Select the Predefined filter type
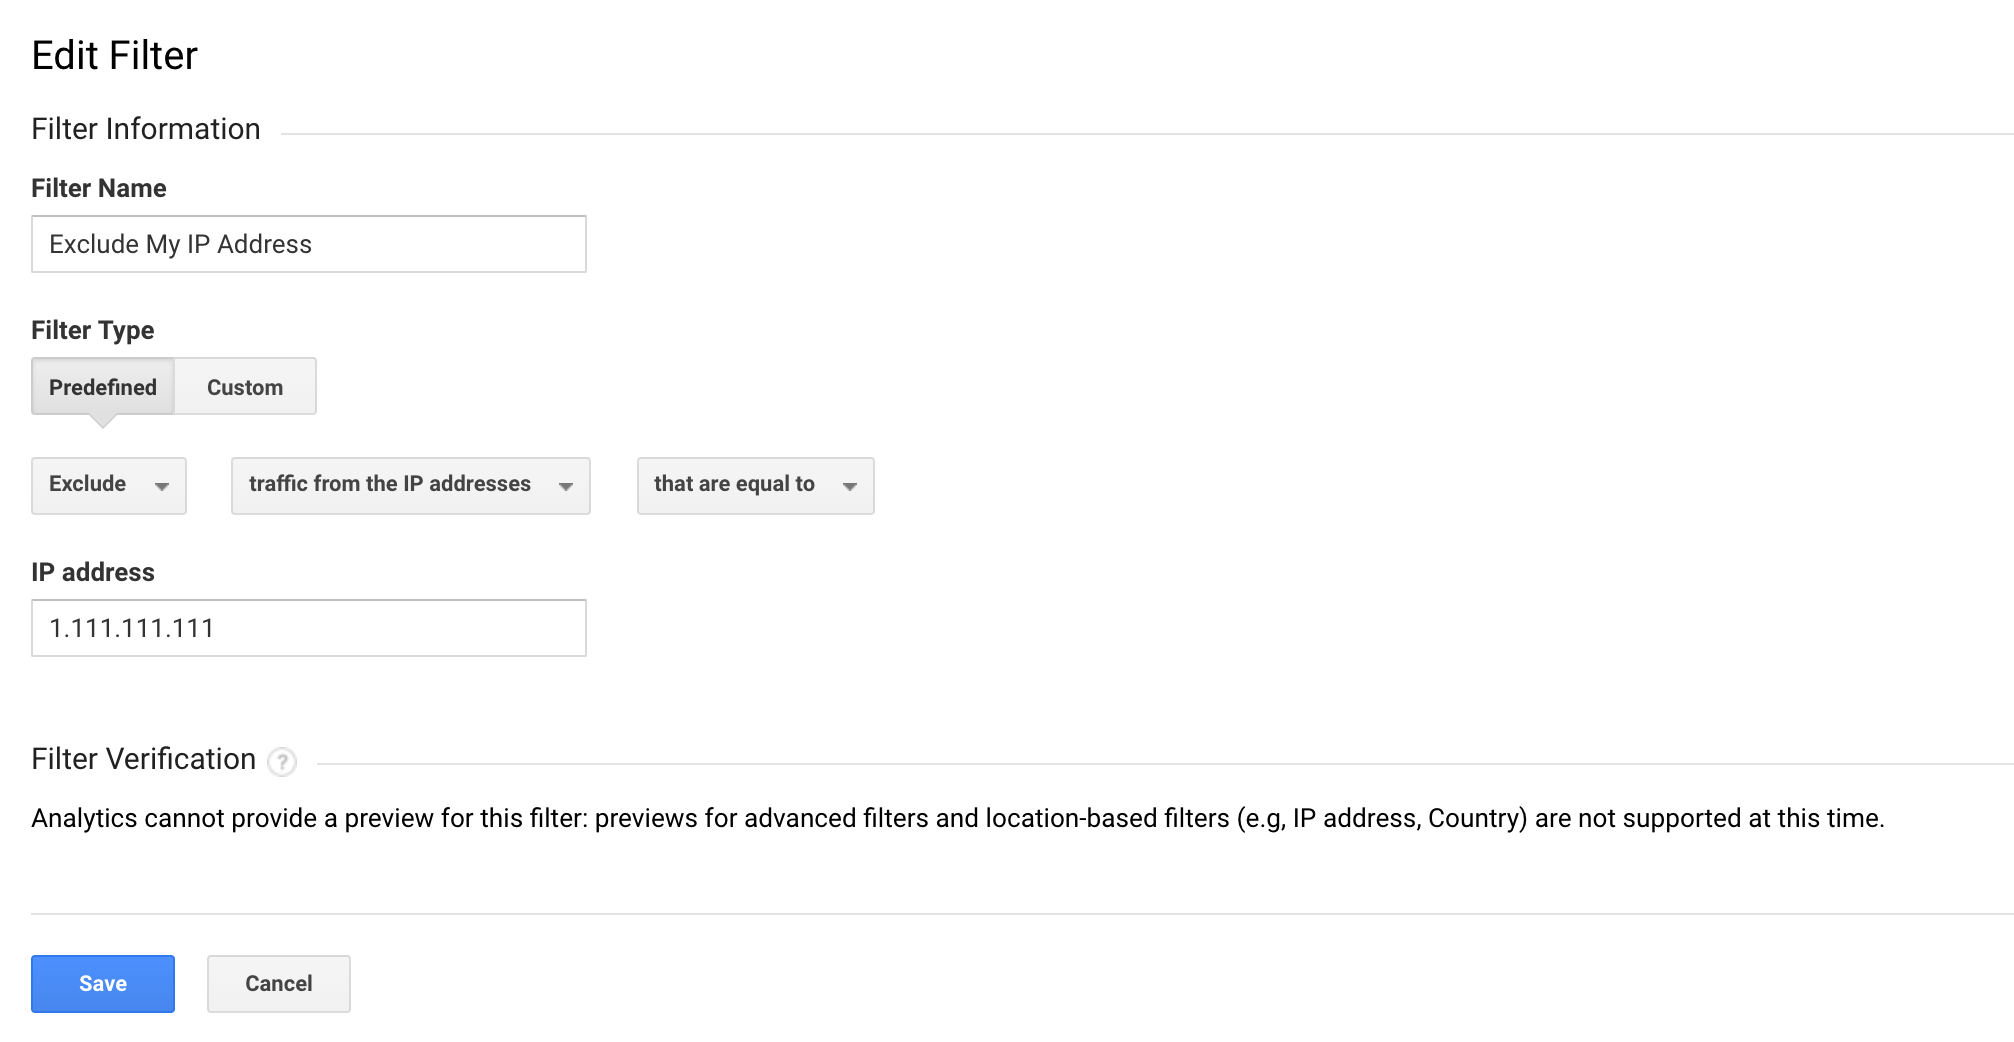The width and height of the screenshot is (2014, 1042). 102,386
